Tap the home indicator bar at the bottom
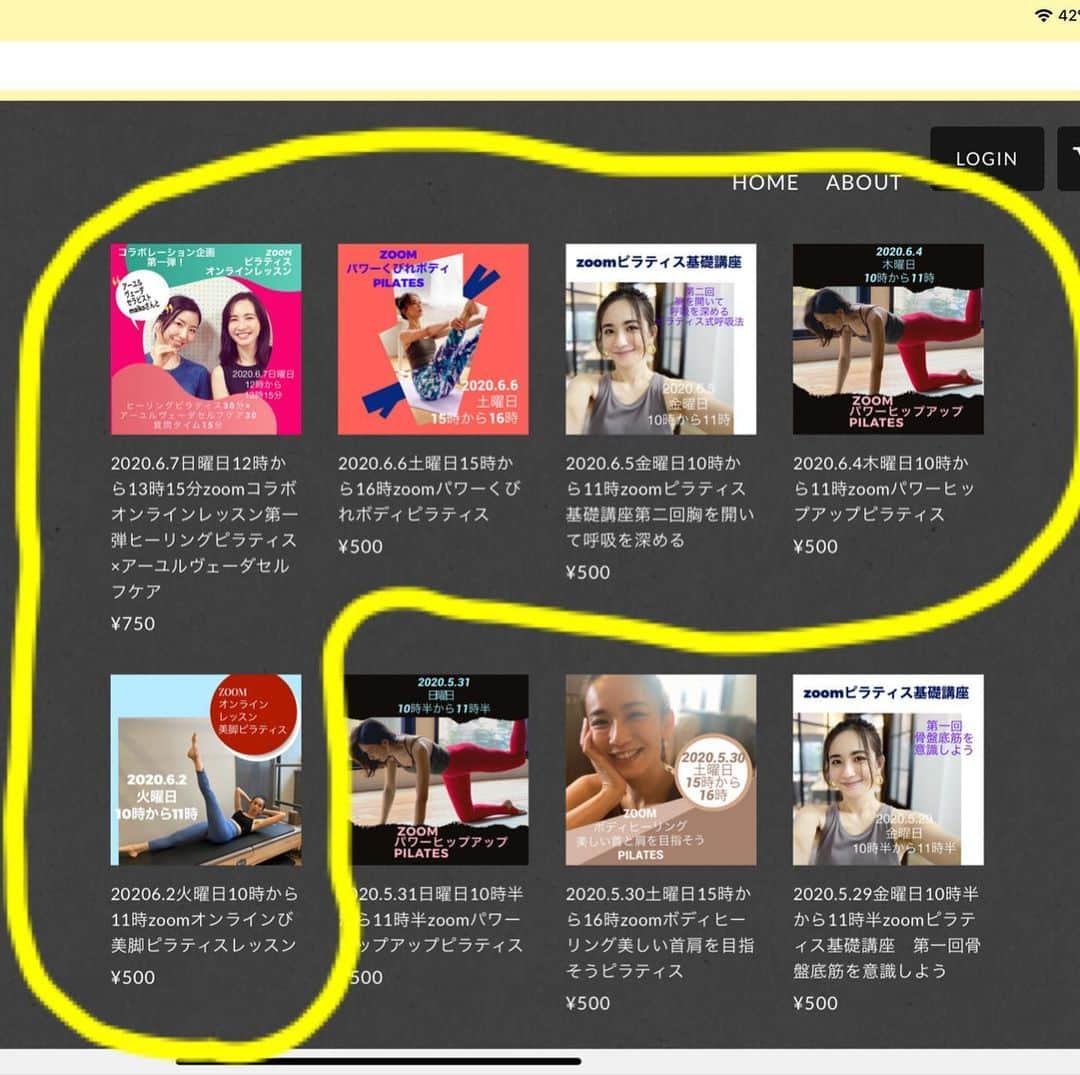1080x1075 pixels. pos(378,1061)
